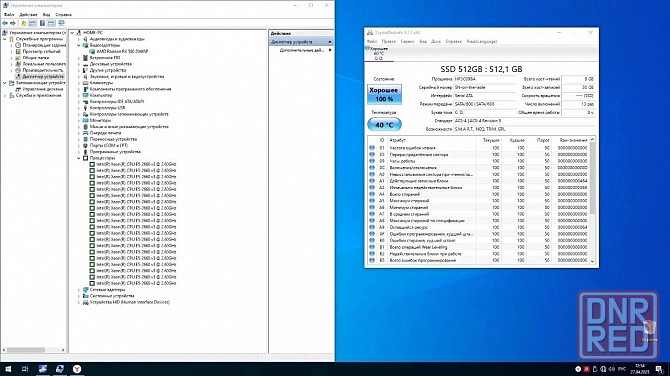
Task: Open Действие menu in Computer Management
Action: (28, 15)
